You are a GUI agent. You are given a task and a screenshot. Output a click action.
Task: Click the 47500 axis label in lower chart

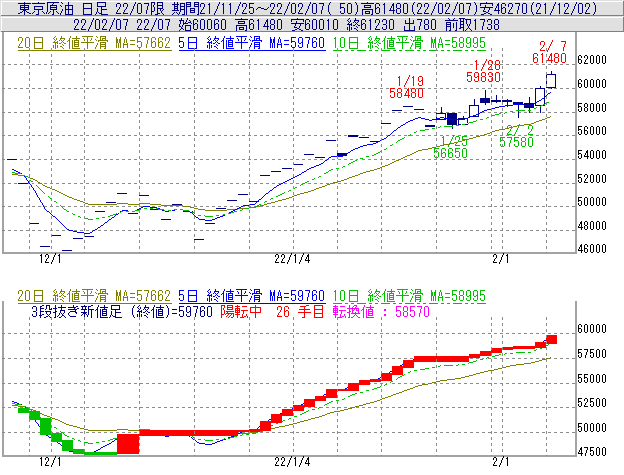coord(592,452)
